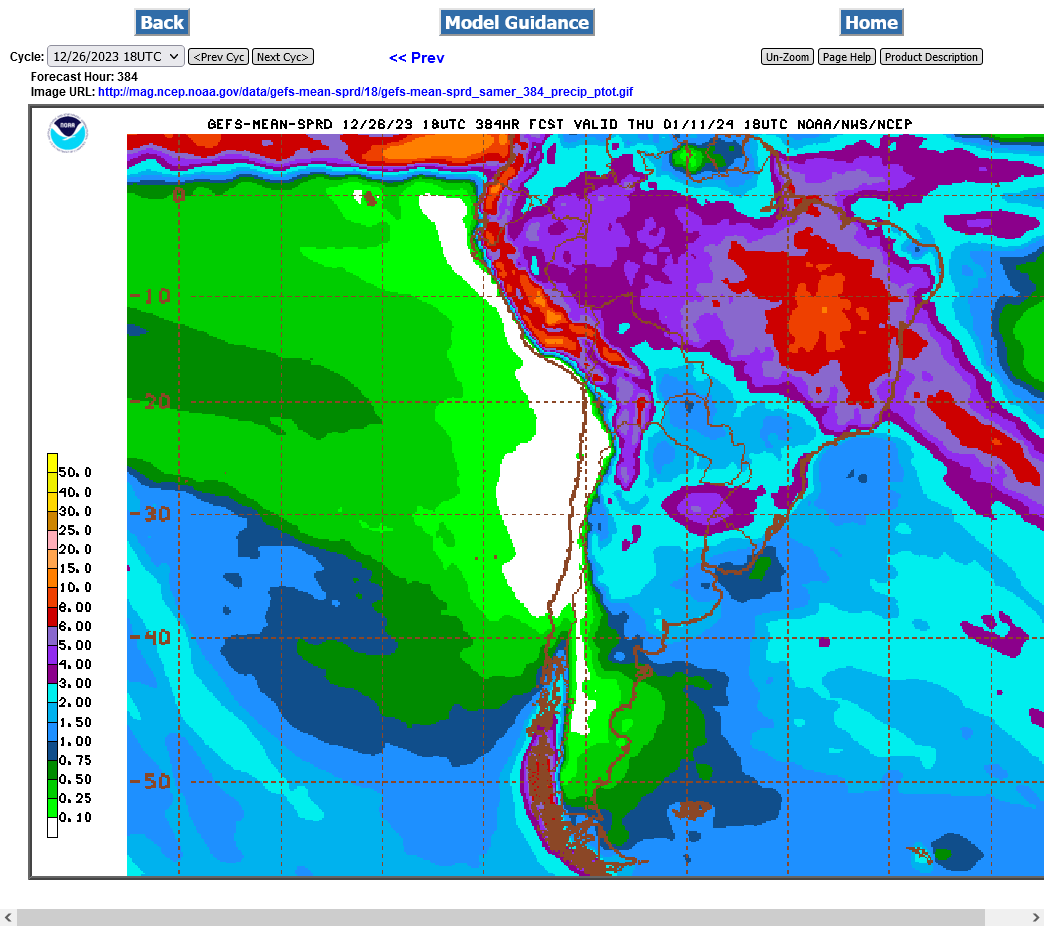Screen dimensions: 1044x926
Task: Open the Product Description
Action: (x=930, y=57)
